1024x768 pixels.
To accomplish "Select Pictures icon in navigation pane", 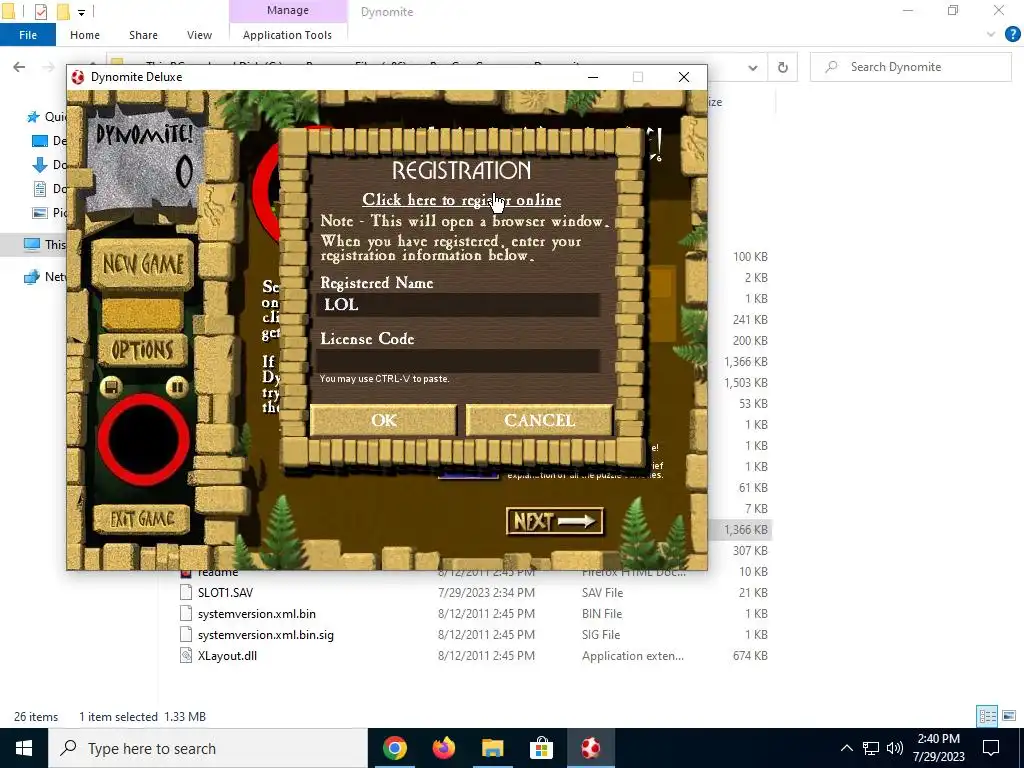I will click(x=40, y=212).
